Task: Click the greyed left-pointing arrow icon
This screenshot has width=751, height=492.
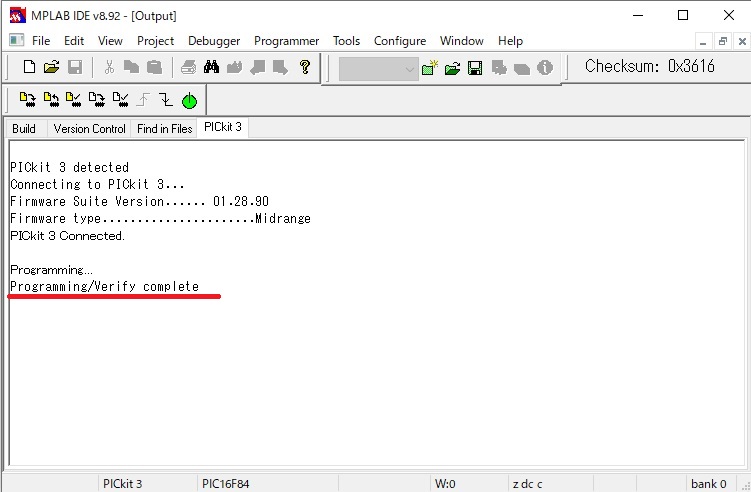Action: [x=258, y=67]
